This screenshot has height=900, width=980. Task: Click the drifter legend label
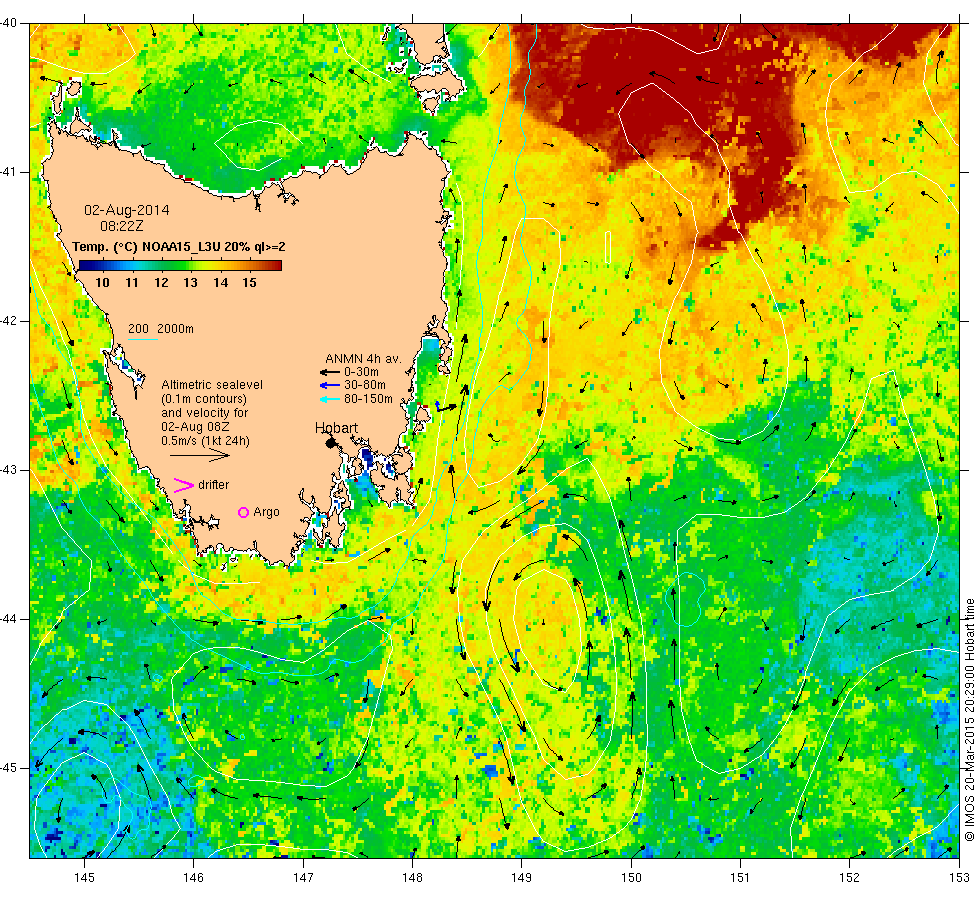coord(214,485)
